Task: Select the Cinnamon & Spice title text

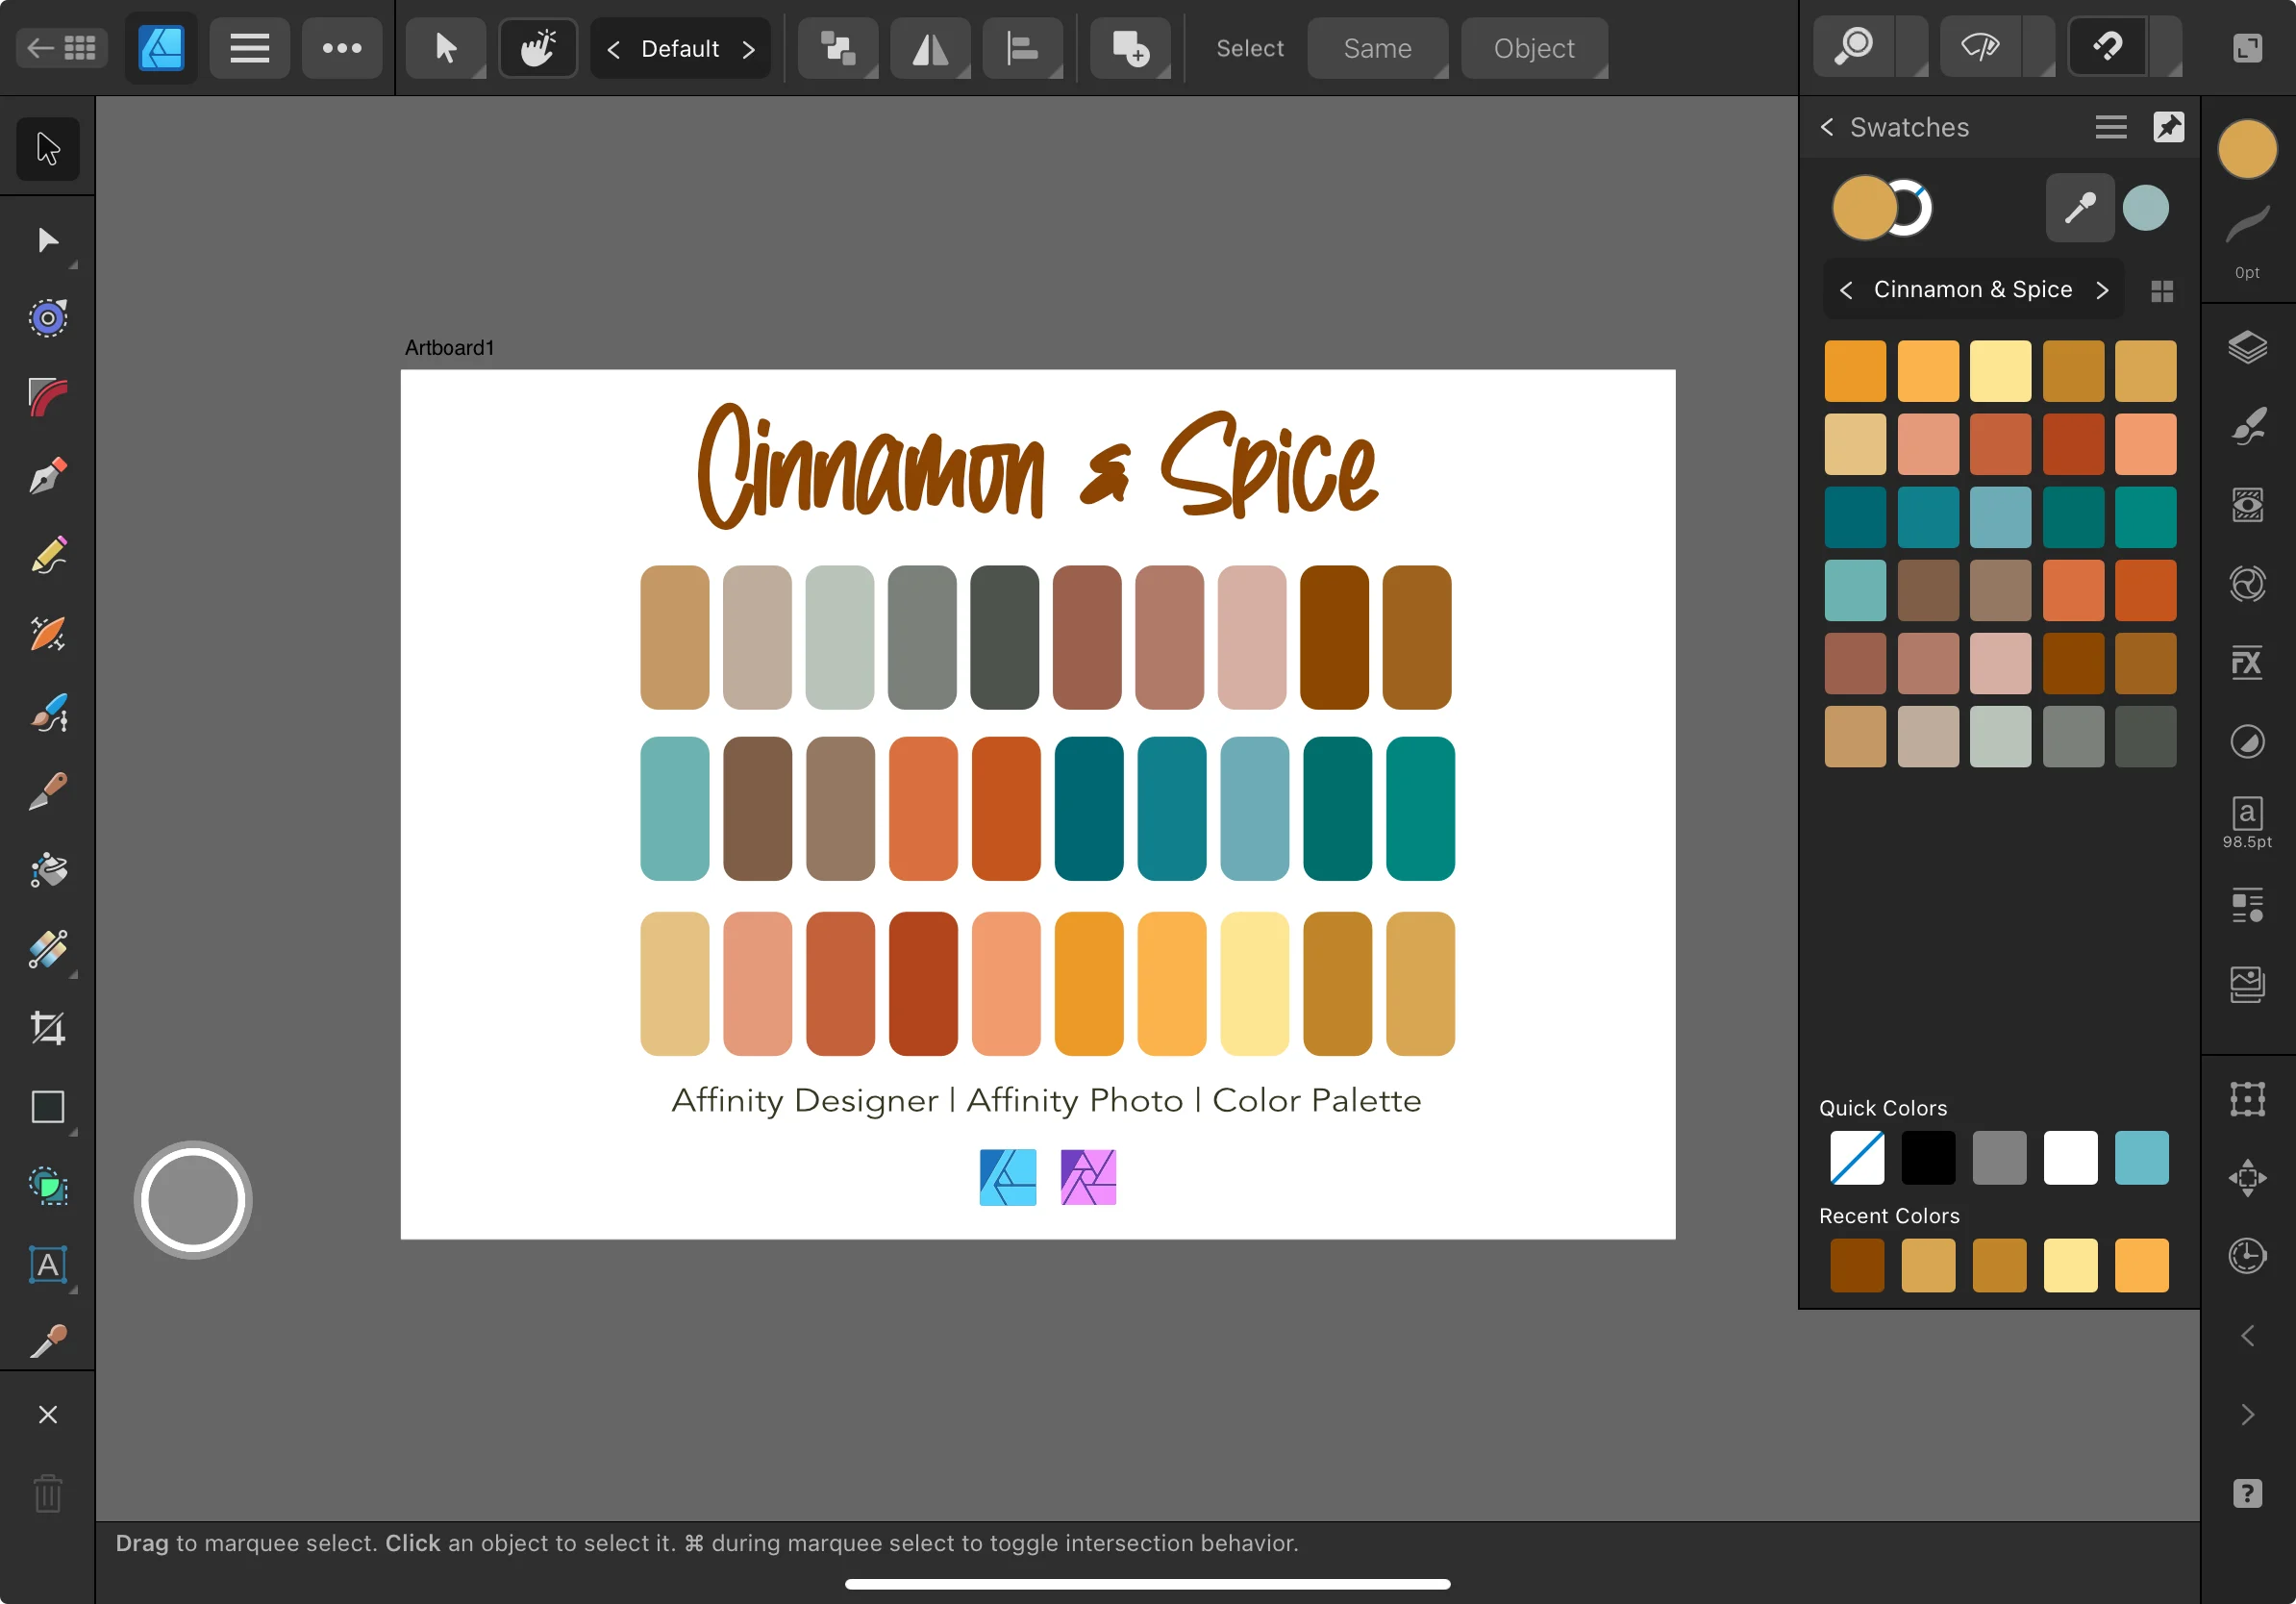Action: coord(1037,466)
